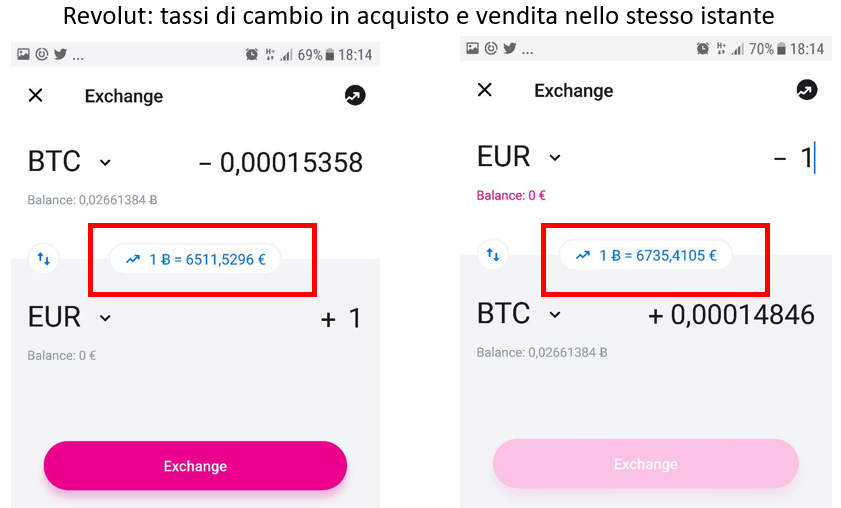Open the rate chart icon on the left Exchange header
This screenshot has width=841, height=508.
pos(355,95)
